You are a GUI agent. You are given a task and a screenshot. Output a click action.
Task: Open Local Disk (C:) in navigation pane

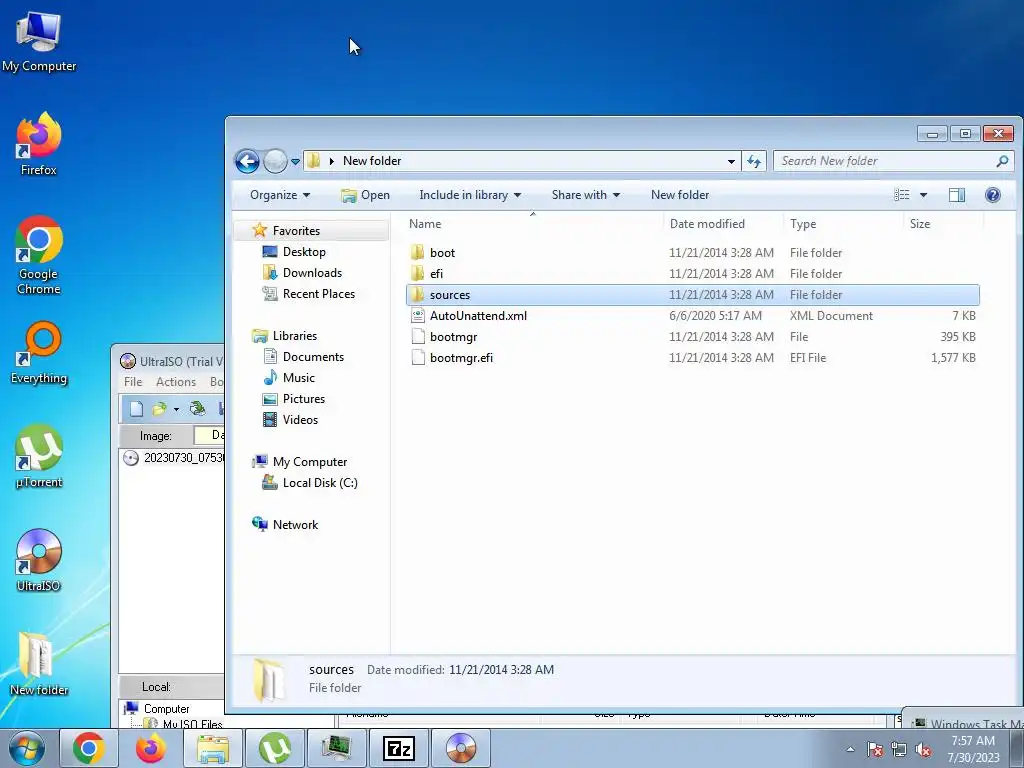319,483
